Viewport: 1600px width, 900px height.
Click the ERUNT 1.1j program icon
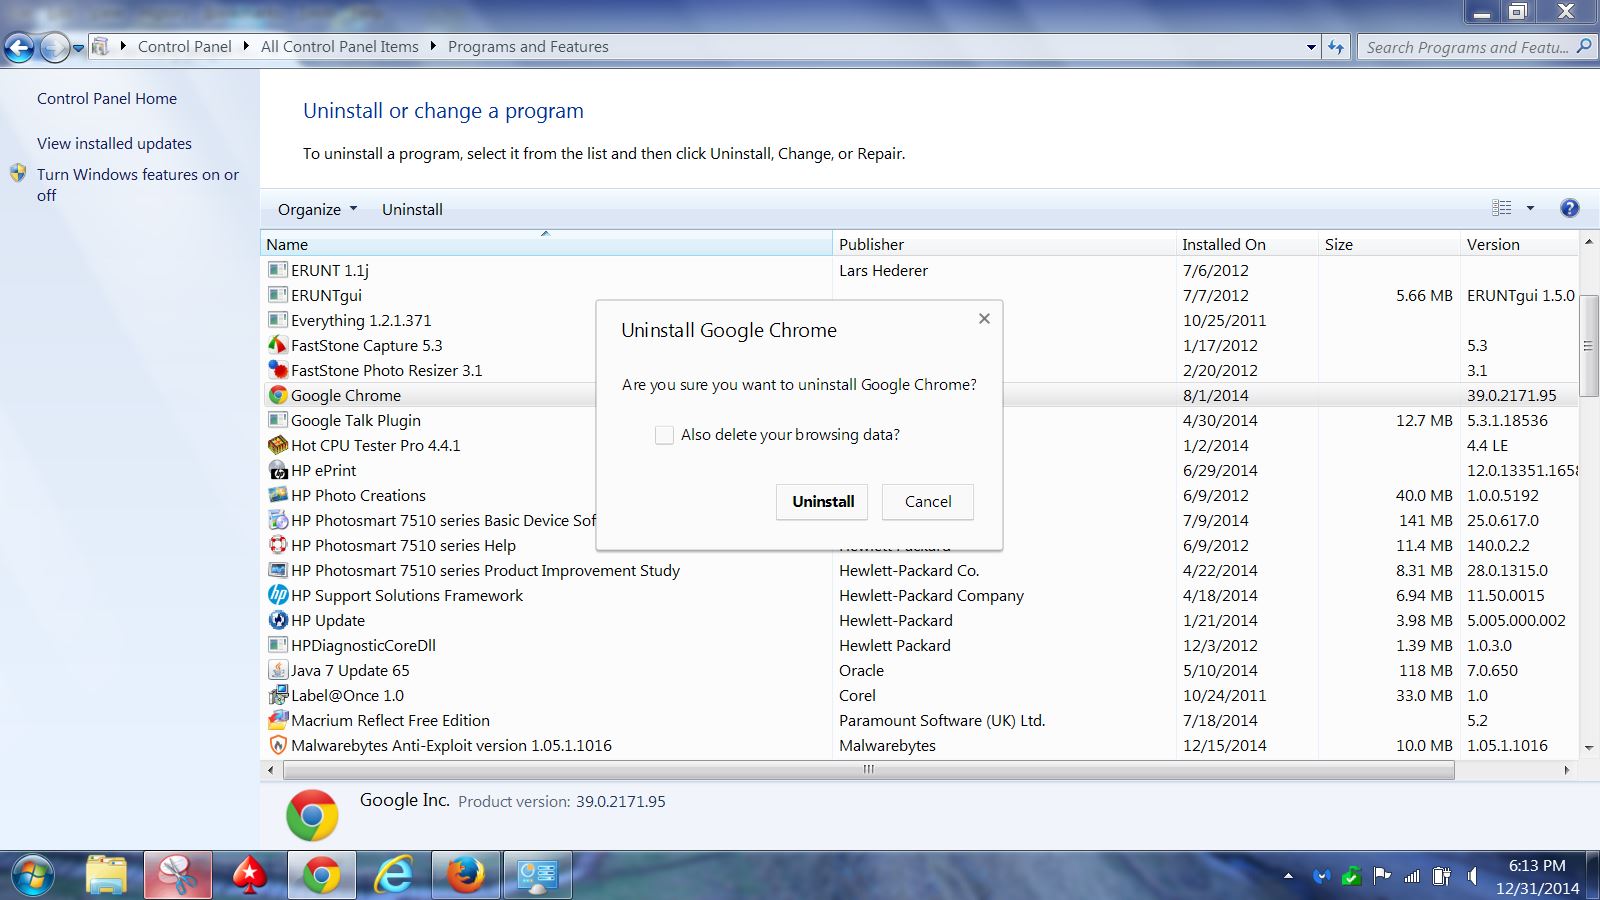(x=278, y=270)
